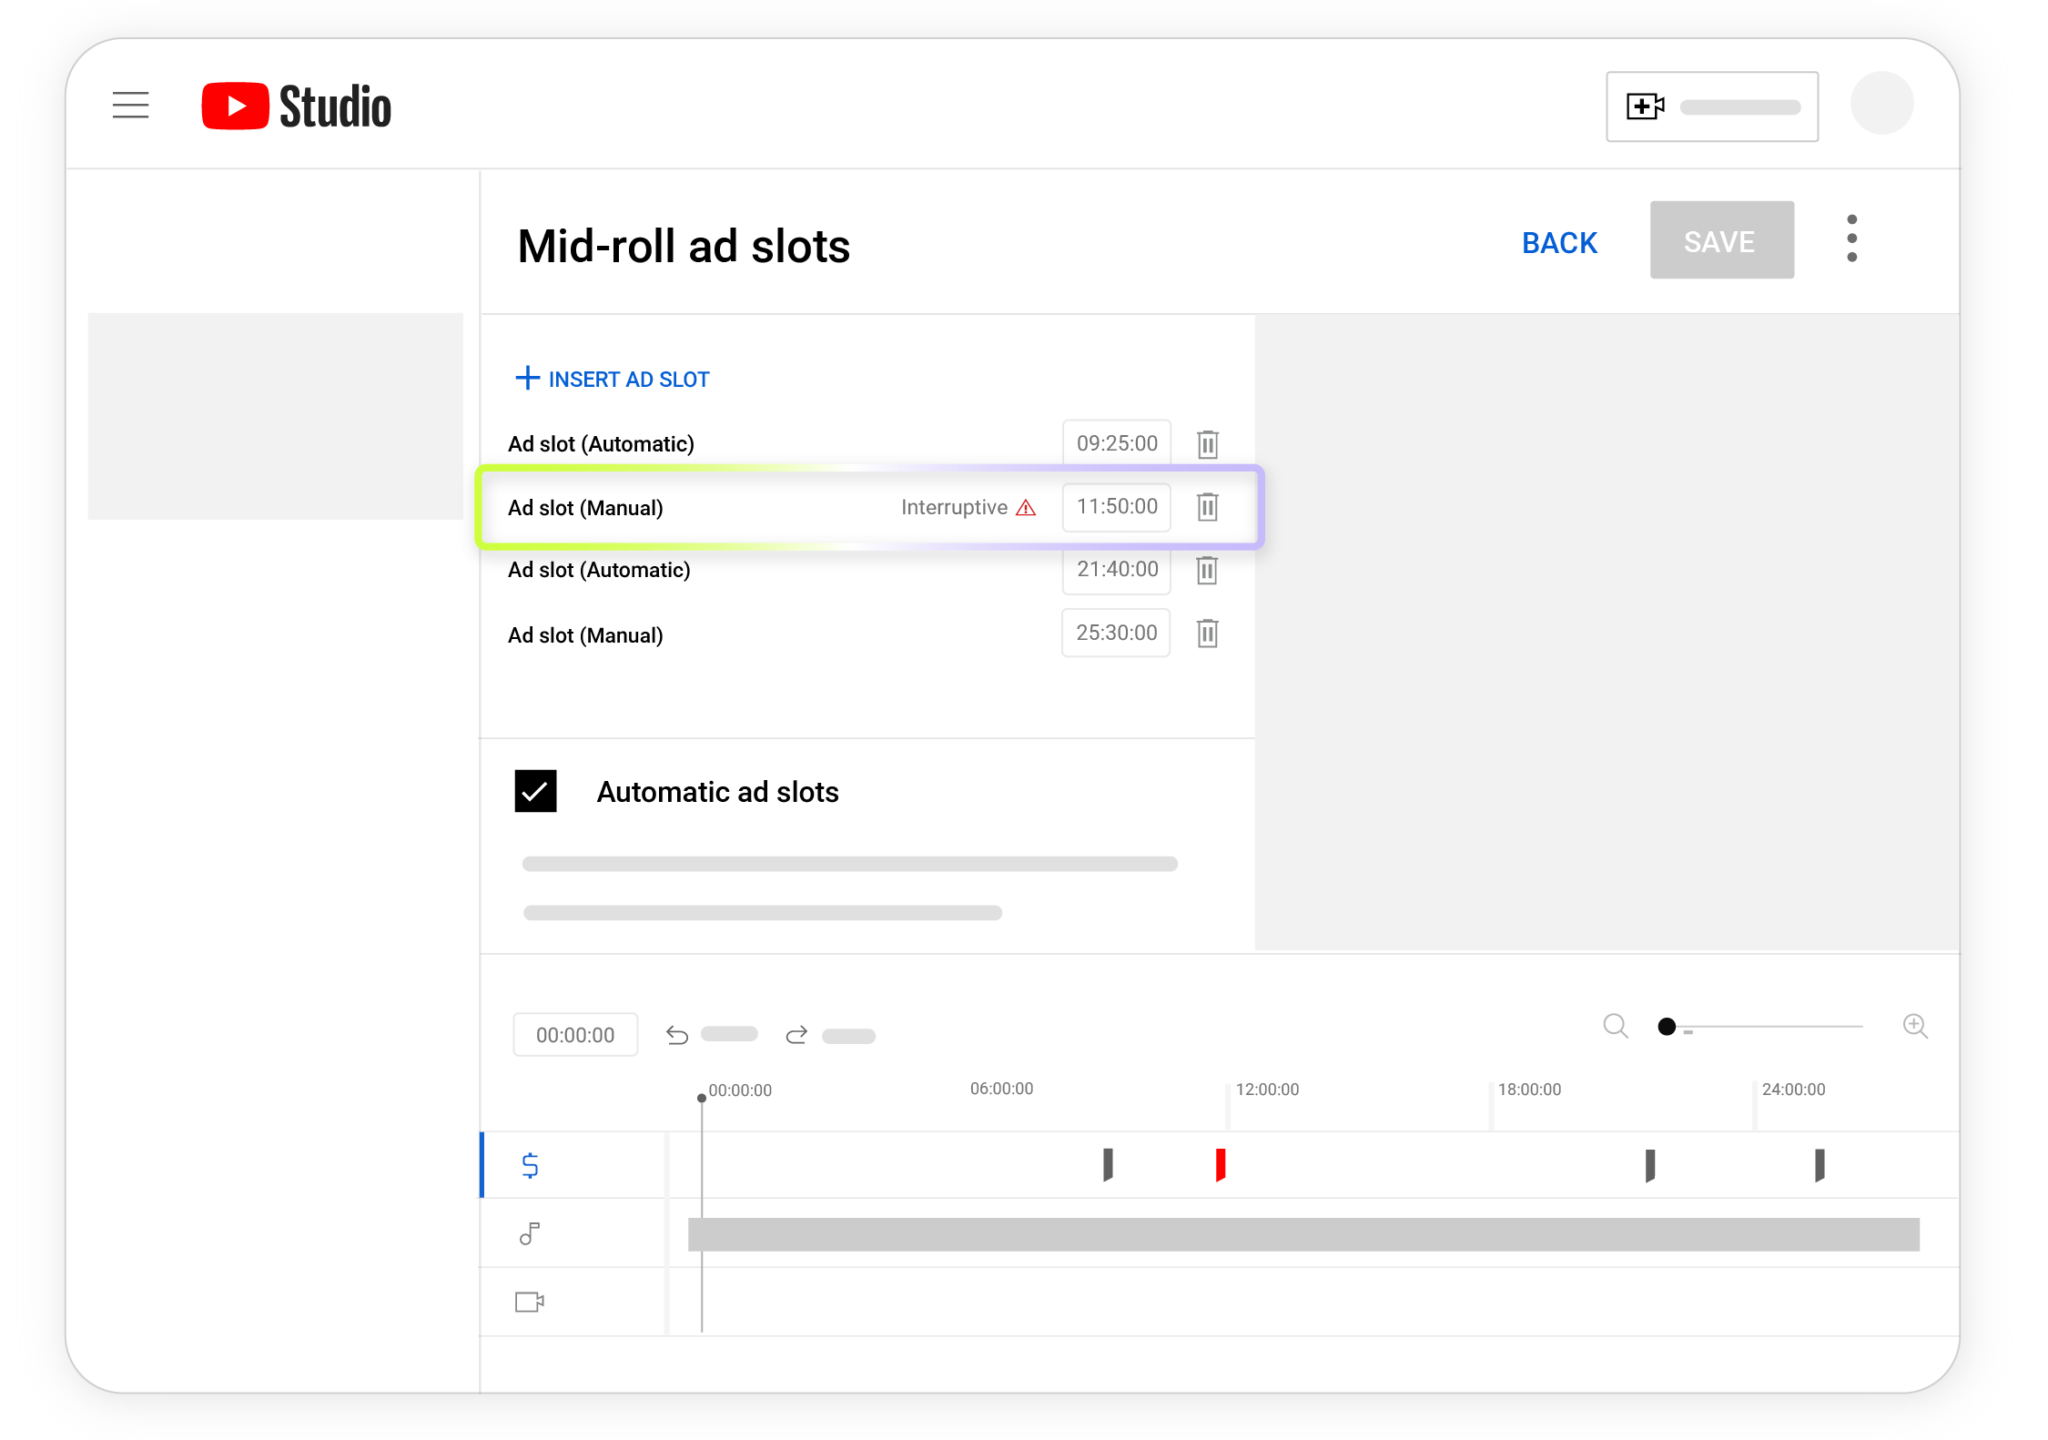Viewport: 2048px width, 1440px height.
Task: Uncheck the Automatic ad slots checkbox
Action: click(x=535, y=791)
